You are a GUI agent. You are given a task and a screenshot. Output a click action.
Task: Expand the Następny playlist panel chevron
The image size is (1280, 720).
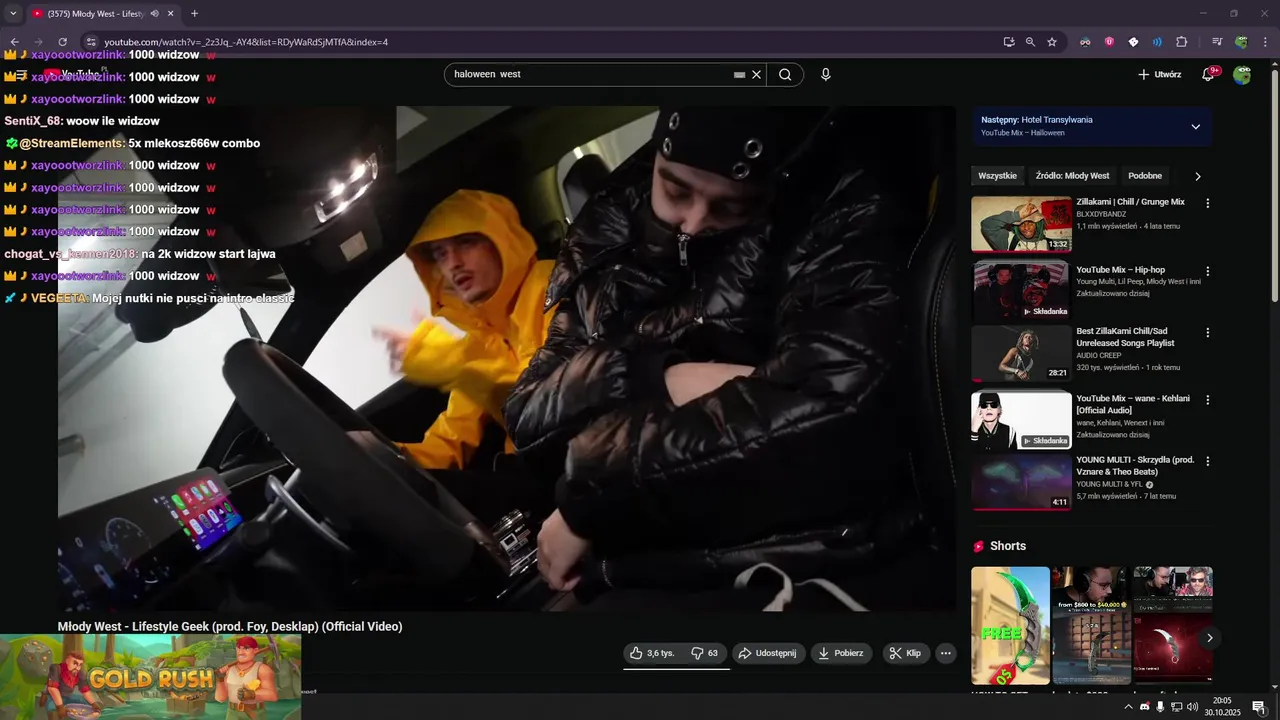pyautogui.click(x=1195, y=127)
